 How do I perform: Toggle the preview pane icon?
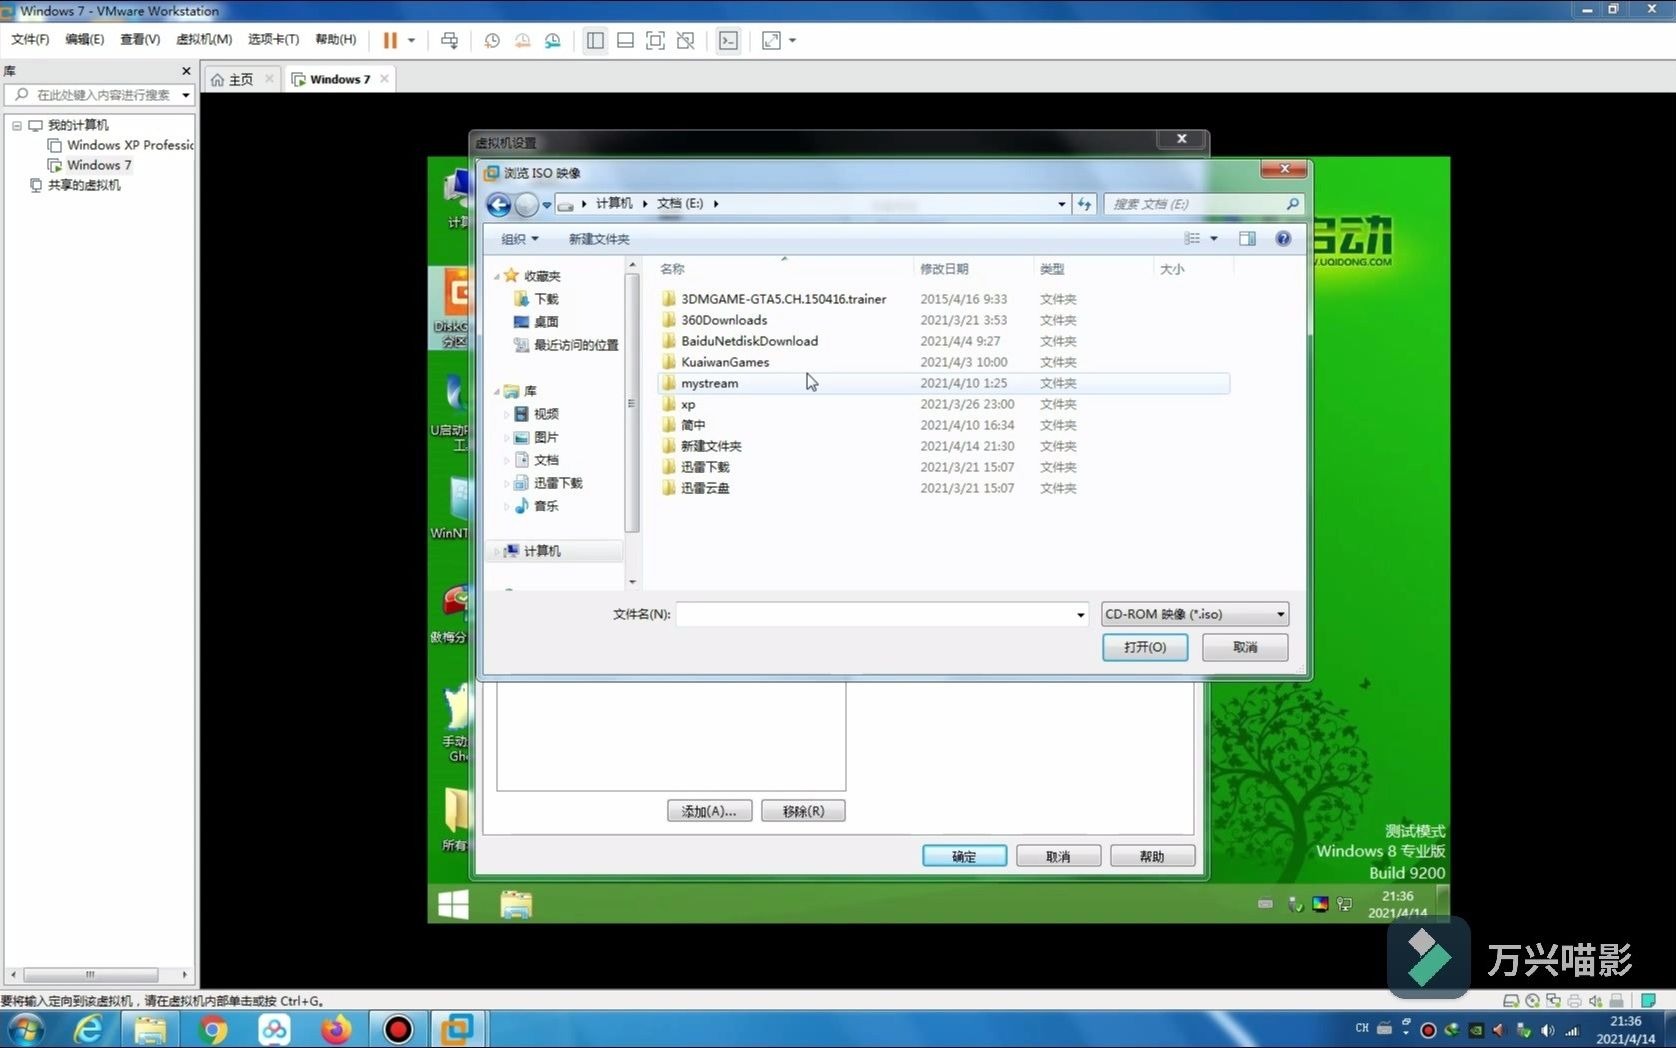pos(1247,238)
